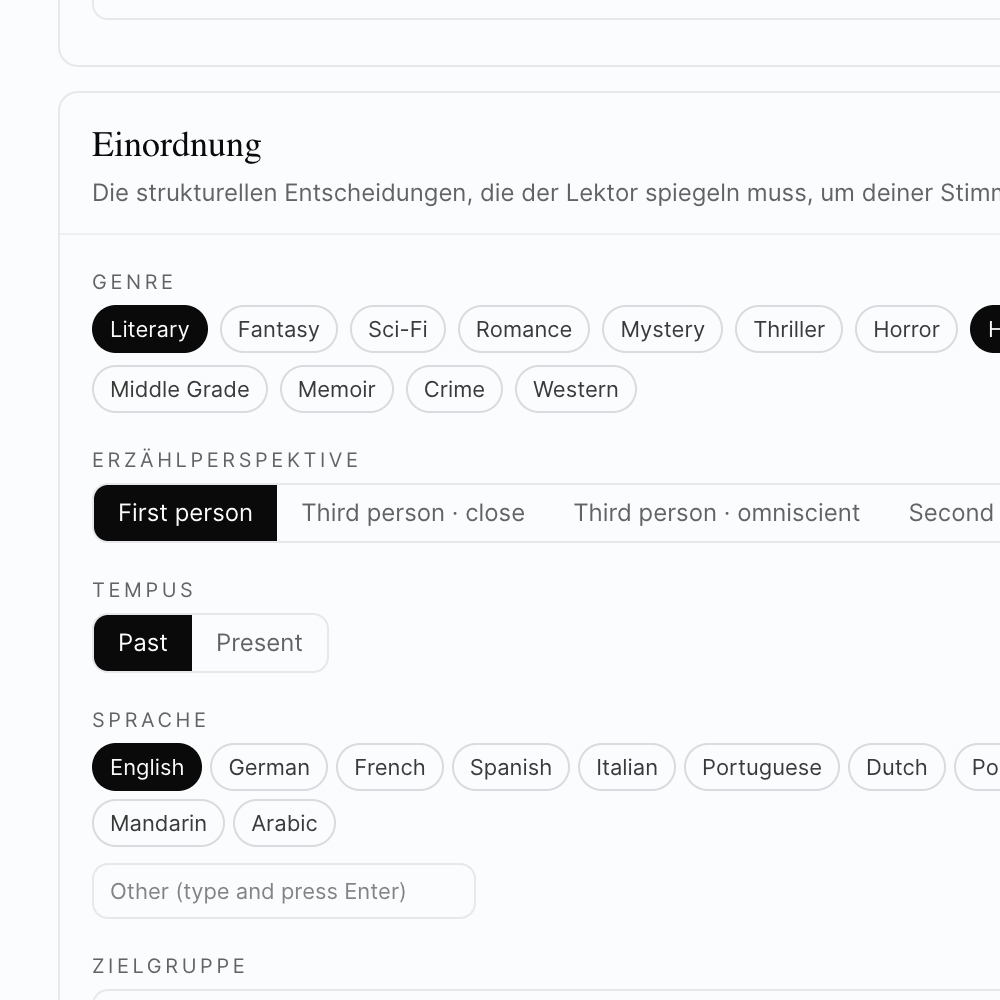This screenshot has height=1000, width=1000.
Task: Select the Western genre chip
Action: click(575, 389)
